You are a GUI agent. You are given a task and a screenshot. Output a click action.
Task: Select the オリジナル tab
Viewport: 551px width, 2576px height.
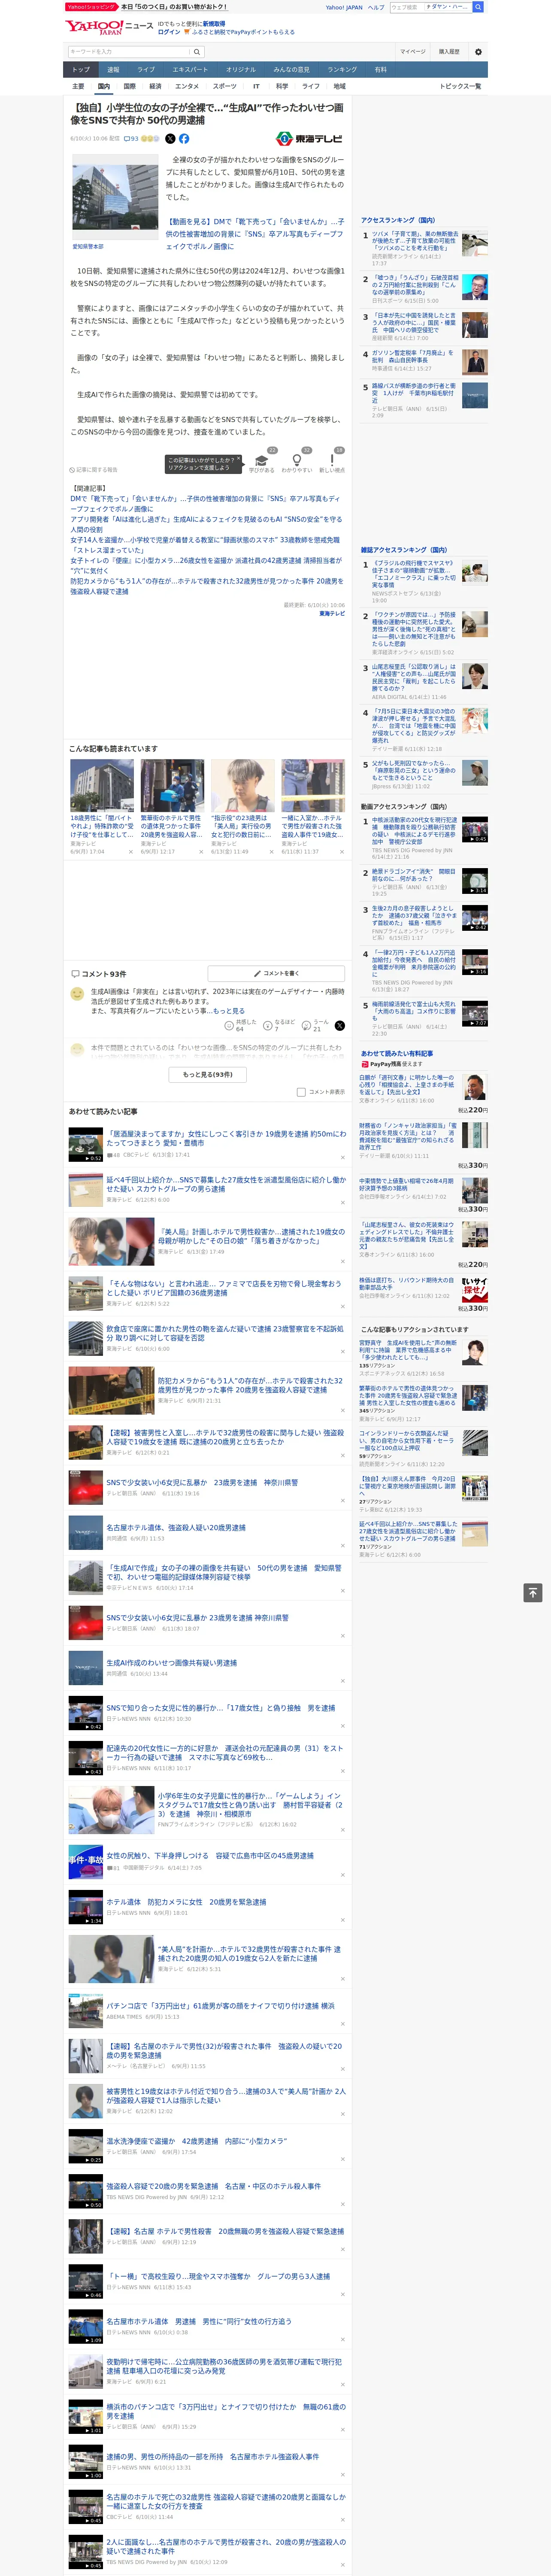pyautogui.click(x=241, y=70)
